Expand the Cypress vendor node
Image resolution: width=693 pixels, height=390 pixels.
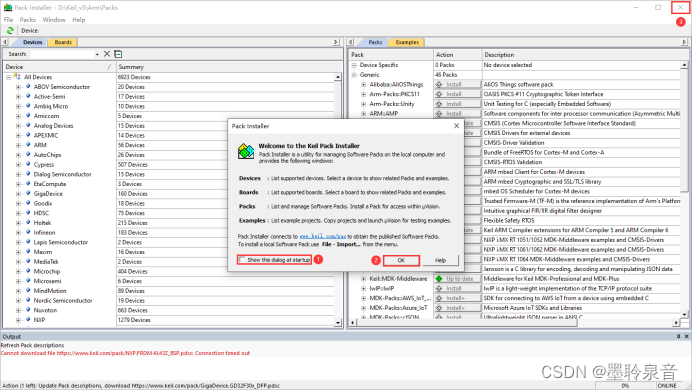(18, 164)
